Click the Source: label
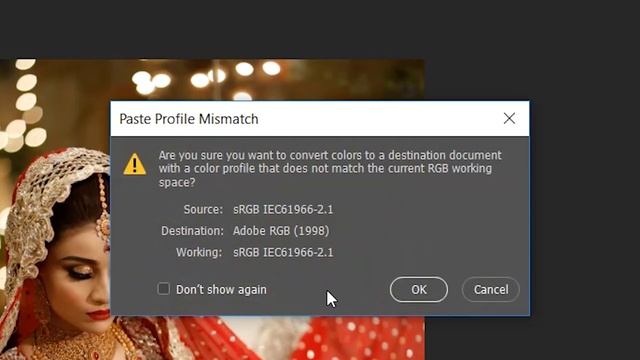Screen dimensions: 640x360 [x=203, y=210]
